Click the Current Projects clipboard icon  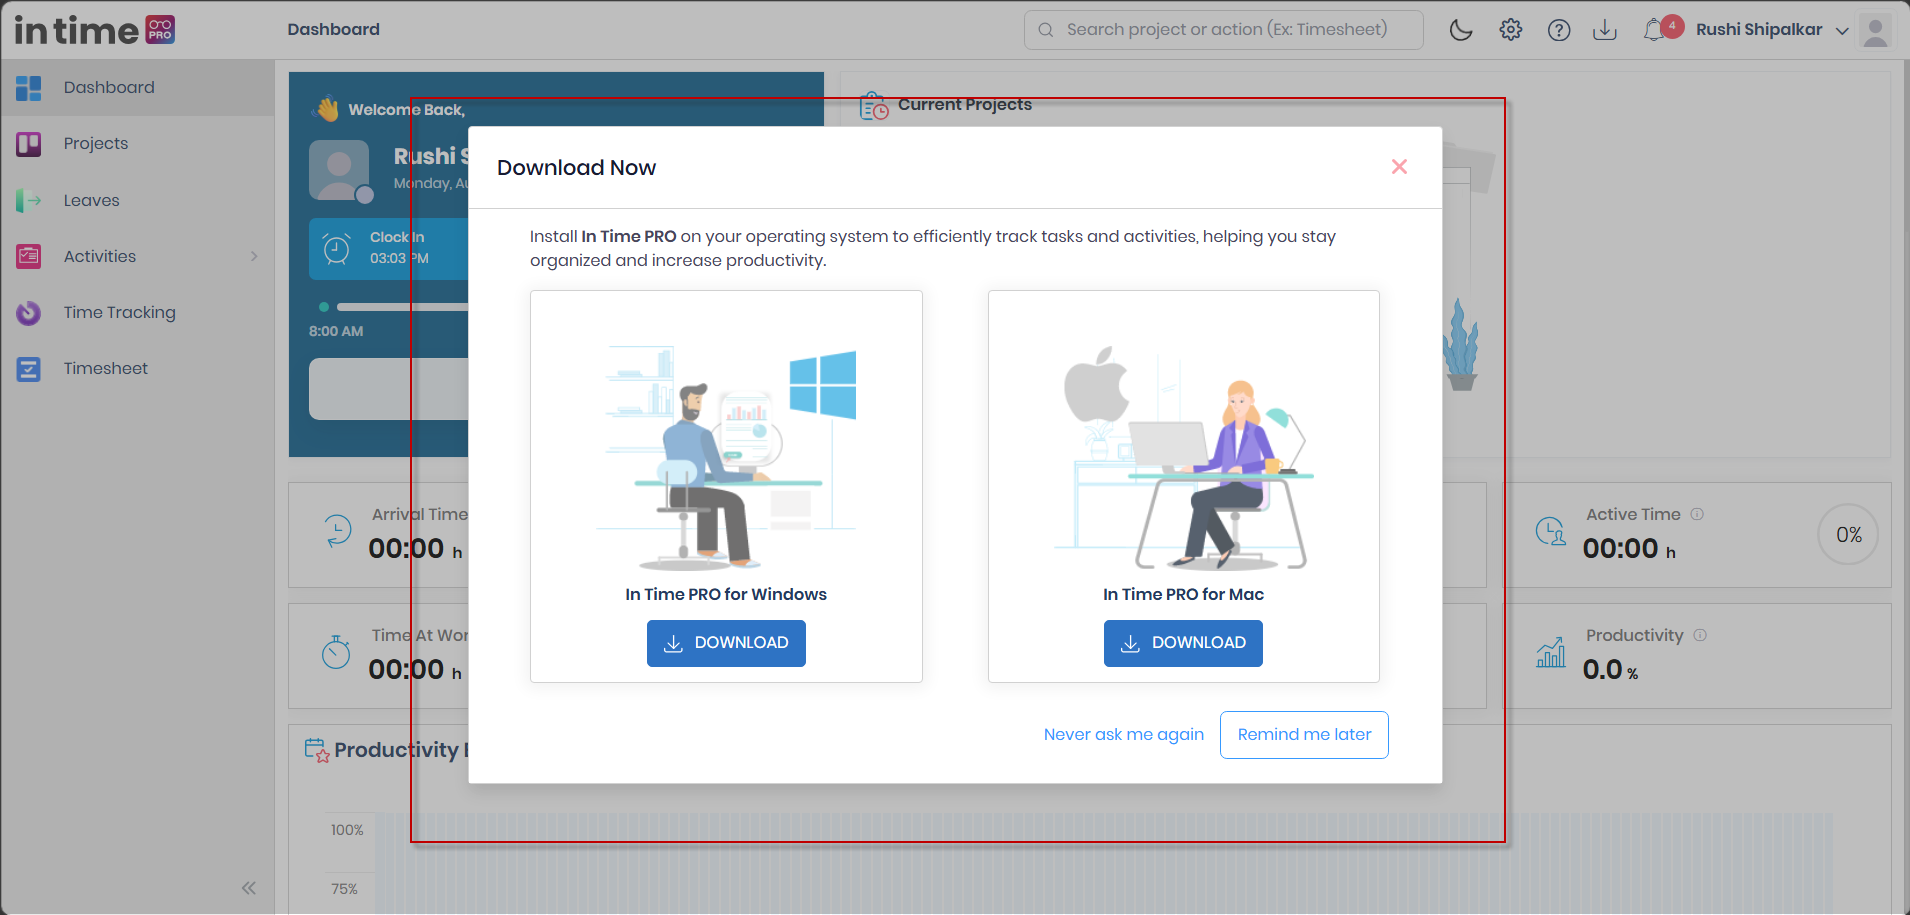point(874,105)
